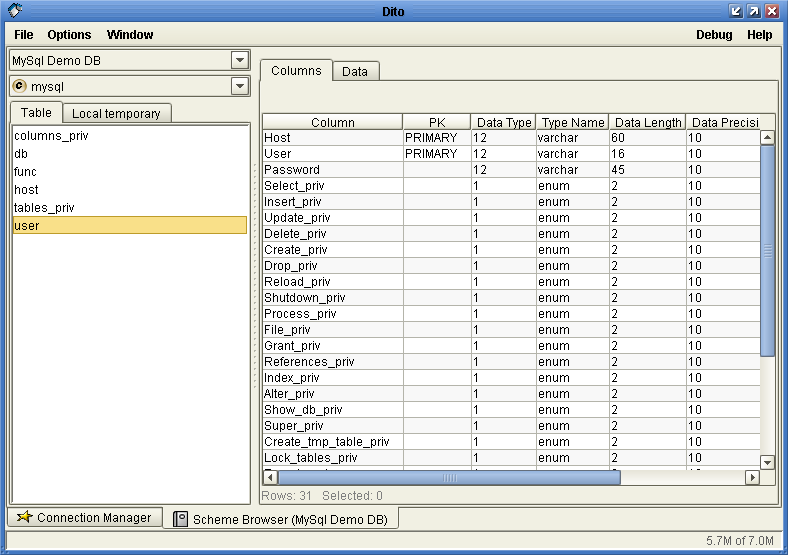This screenshot has width=788, height=555.
Task: Click the Debug menu button
Action: click(x=714, y=35)
